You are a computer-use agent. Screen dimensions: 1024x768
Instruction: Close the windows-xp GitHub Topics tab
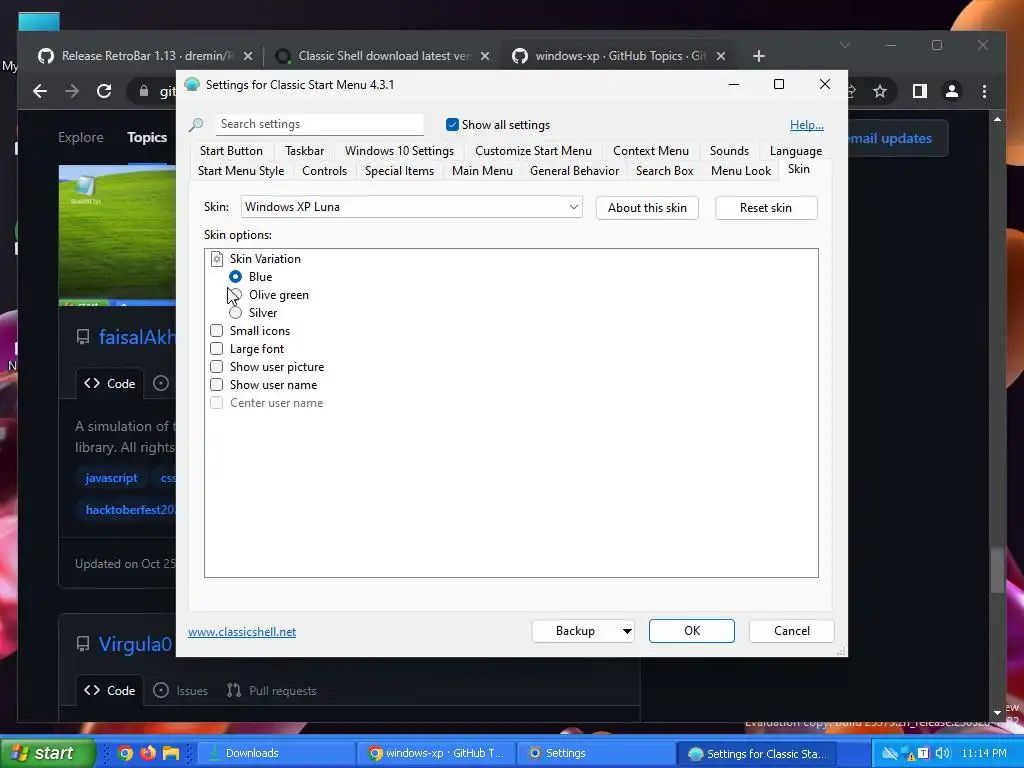pos(720,56)
